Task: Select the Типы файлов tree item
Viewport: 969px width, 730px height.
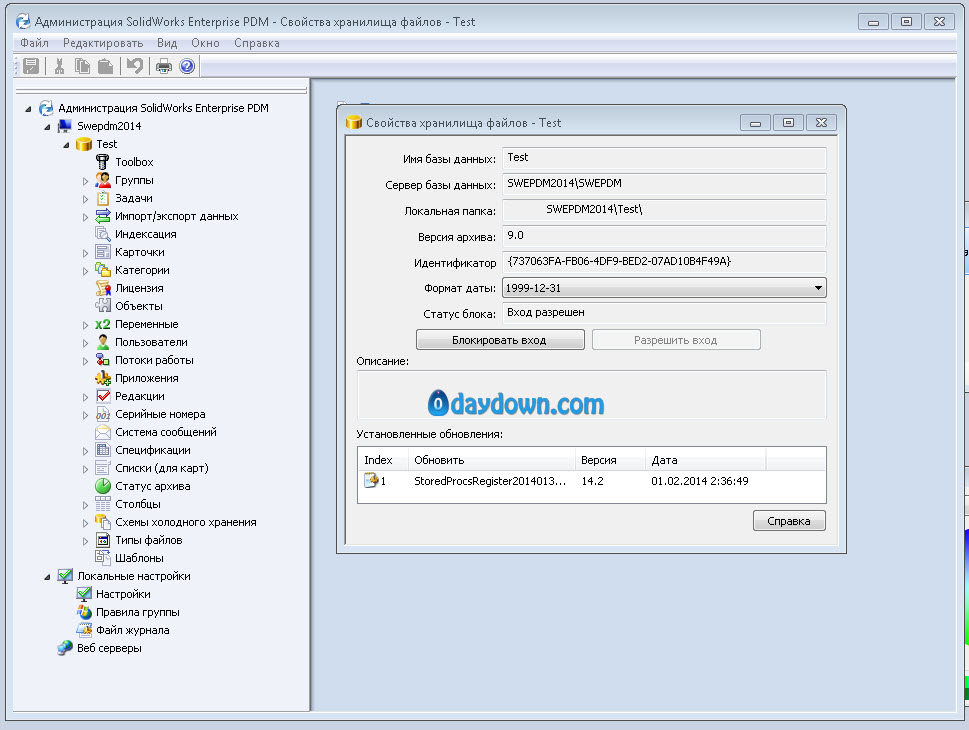Action: [148, 540]
